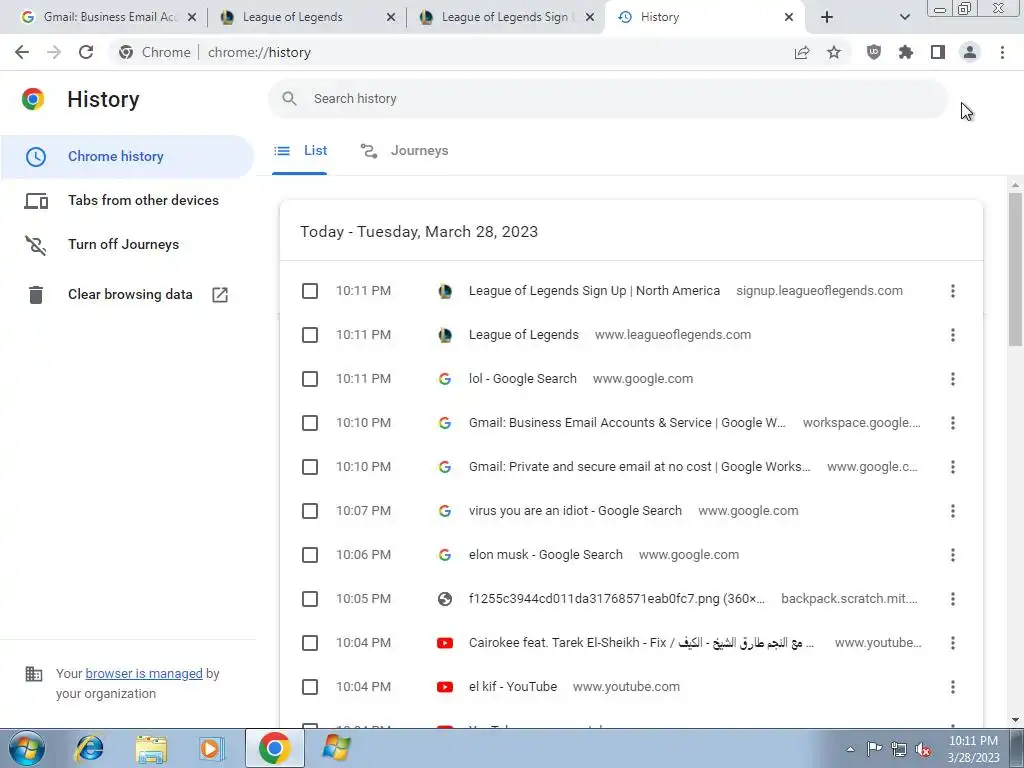
Task: Tick the Gmail: Business Email Accounts entry
Action: coord(310,423)
